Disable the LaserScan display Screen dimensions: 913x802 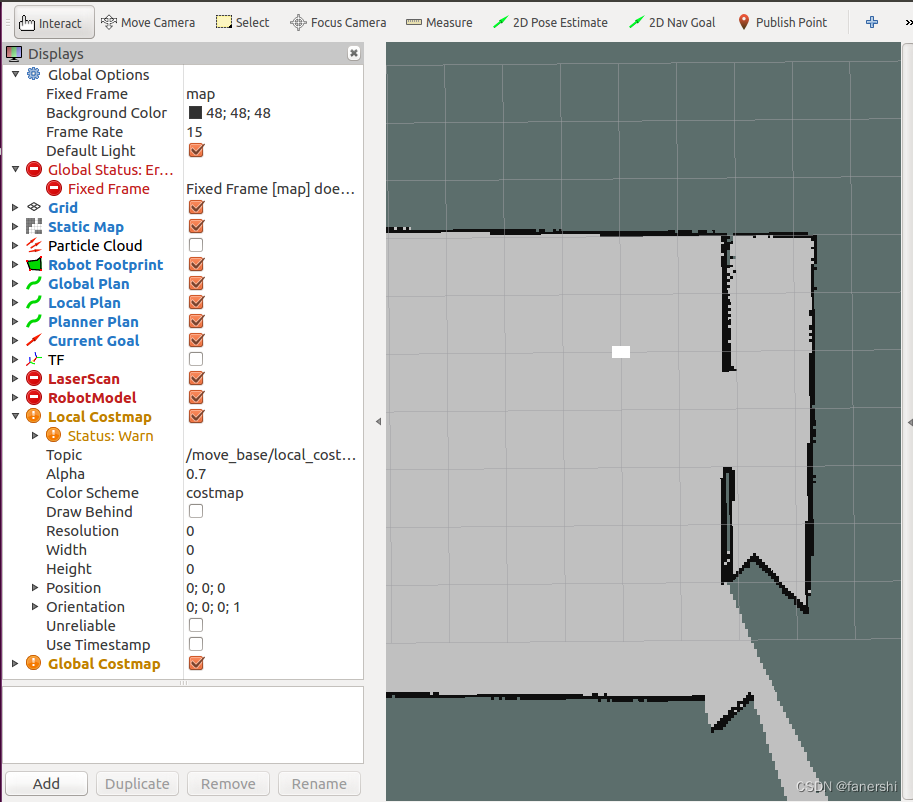pyautogui.click(x=196, y=378)
